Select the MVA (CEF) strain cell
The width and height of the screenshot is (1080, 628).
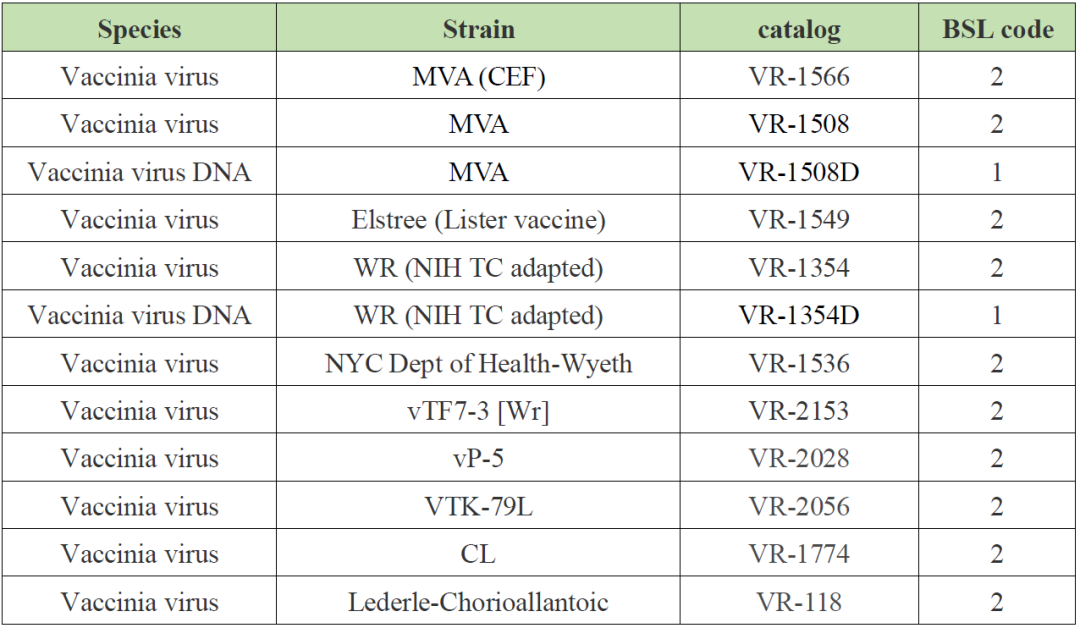click(x=478, y=77)
